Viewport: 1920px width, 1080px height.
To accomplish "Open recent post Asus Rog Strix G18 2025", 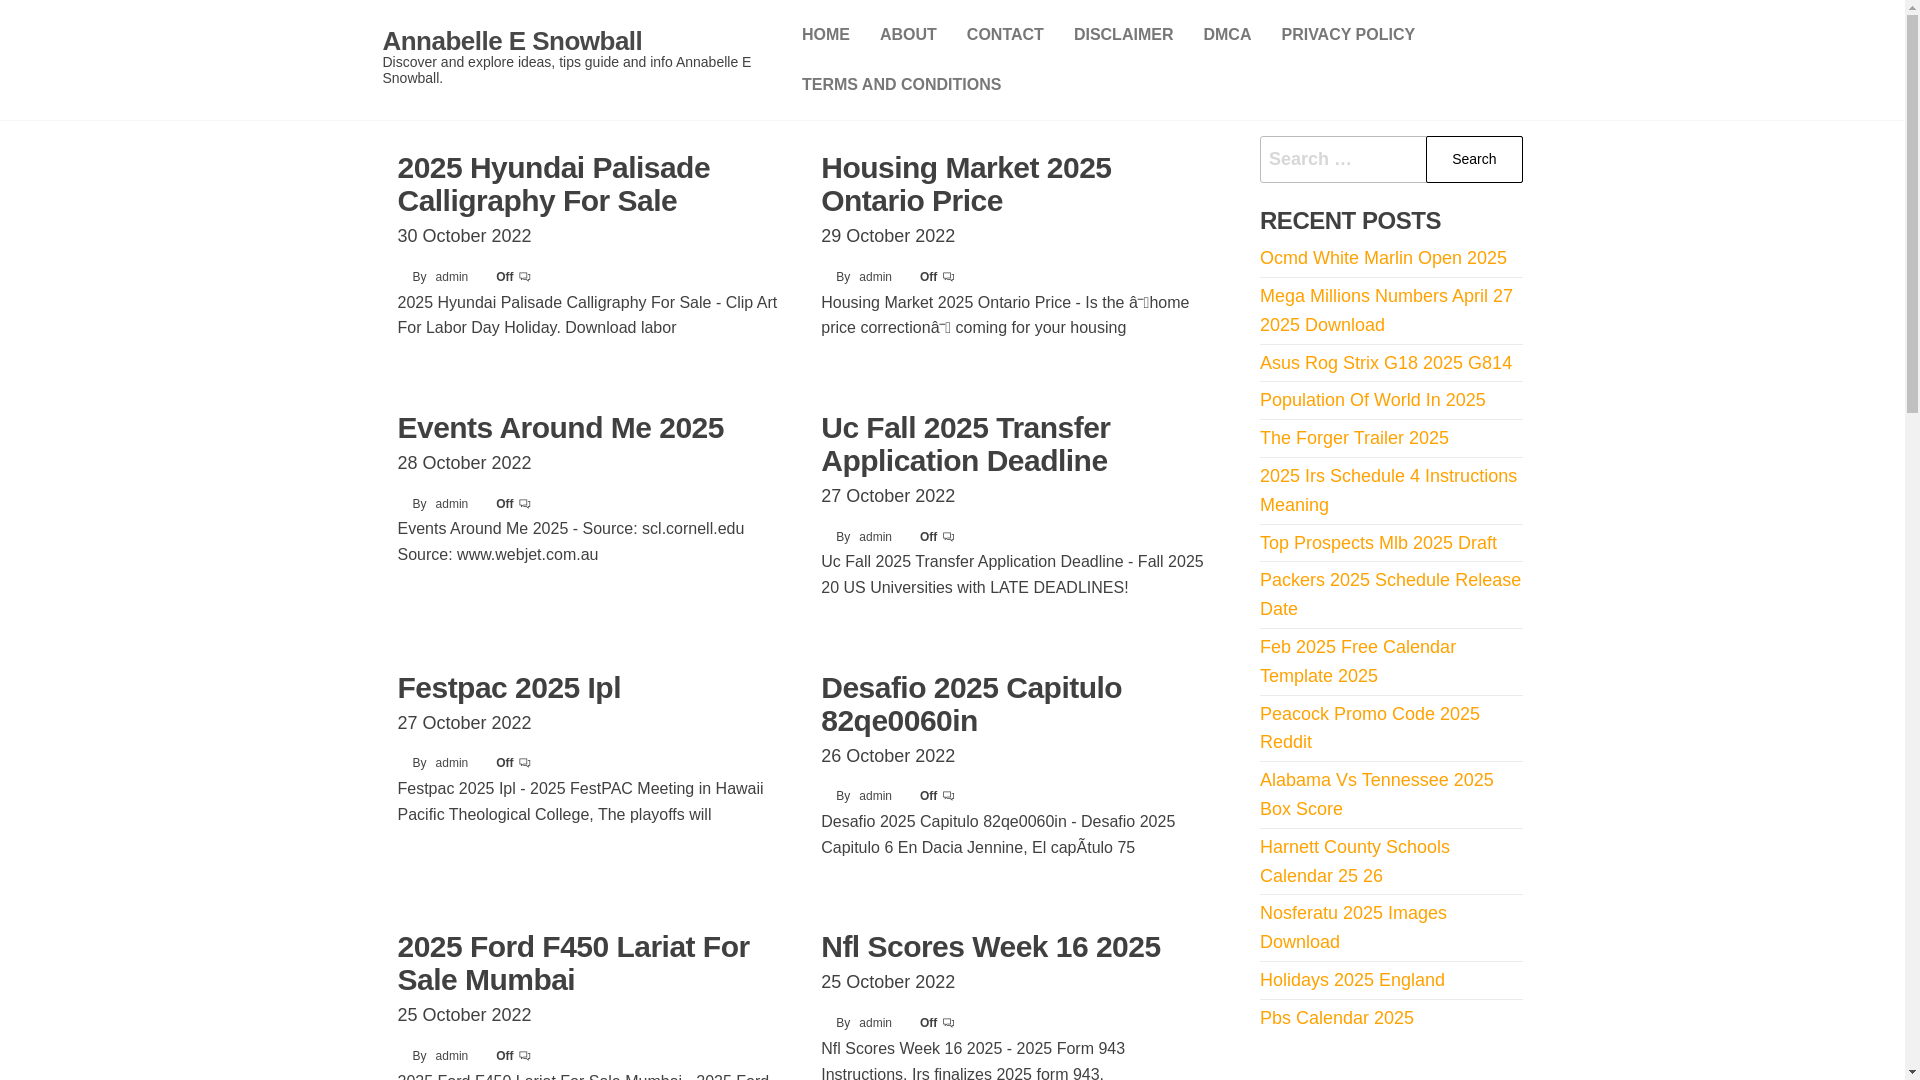I will 1386,363.
